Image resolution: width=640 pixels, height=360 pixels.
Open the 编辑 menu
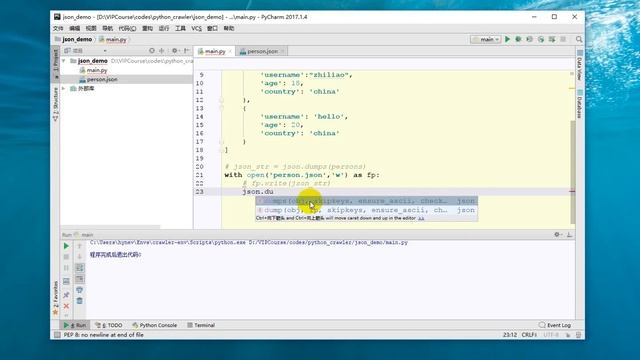click(x=75, y=28)
